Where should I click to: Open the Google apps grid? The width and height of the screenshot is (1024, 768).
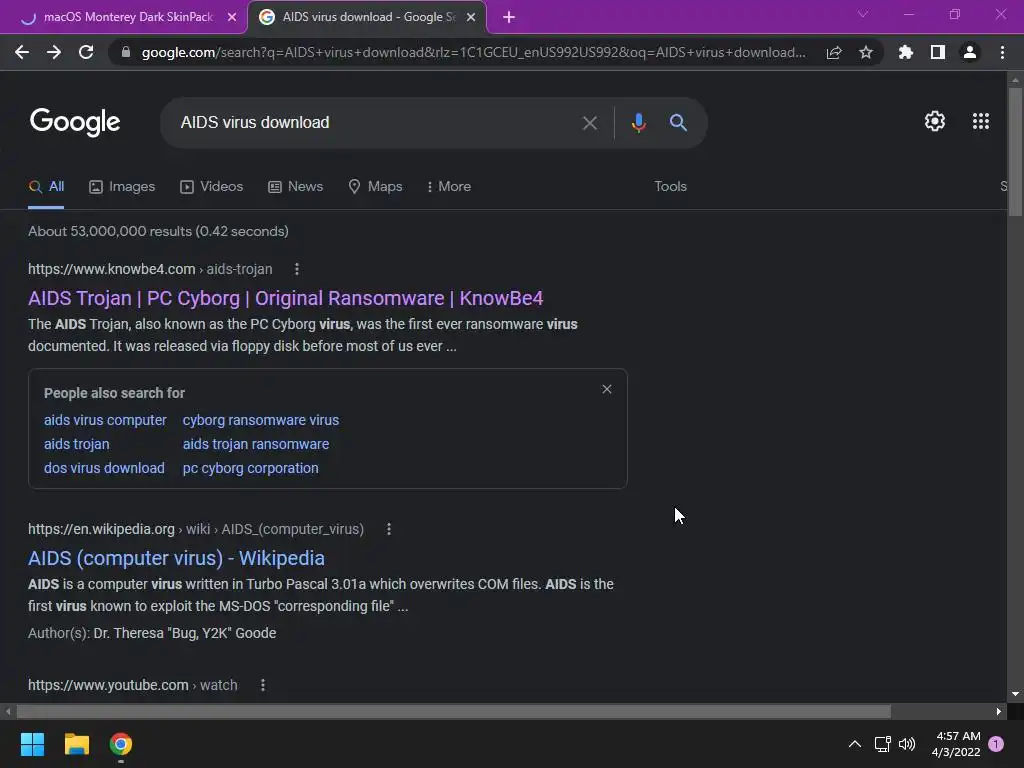(981, 121)
